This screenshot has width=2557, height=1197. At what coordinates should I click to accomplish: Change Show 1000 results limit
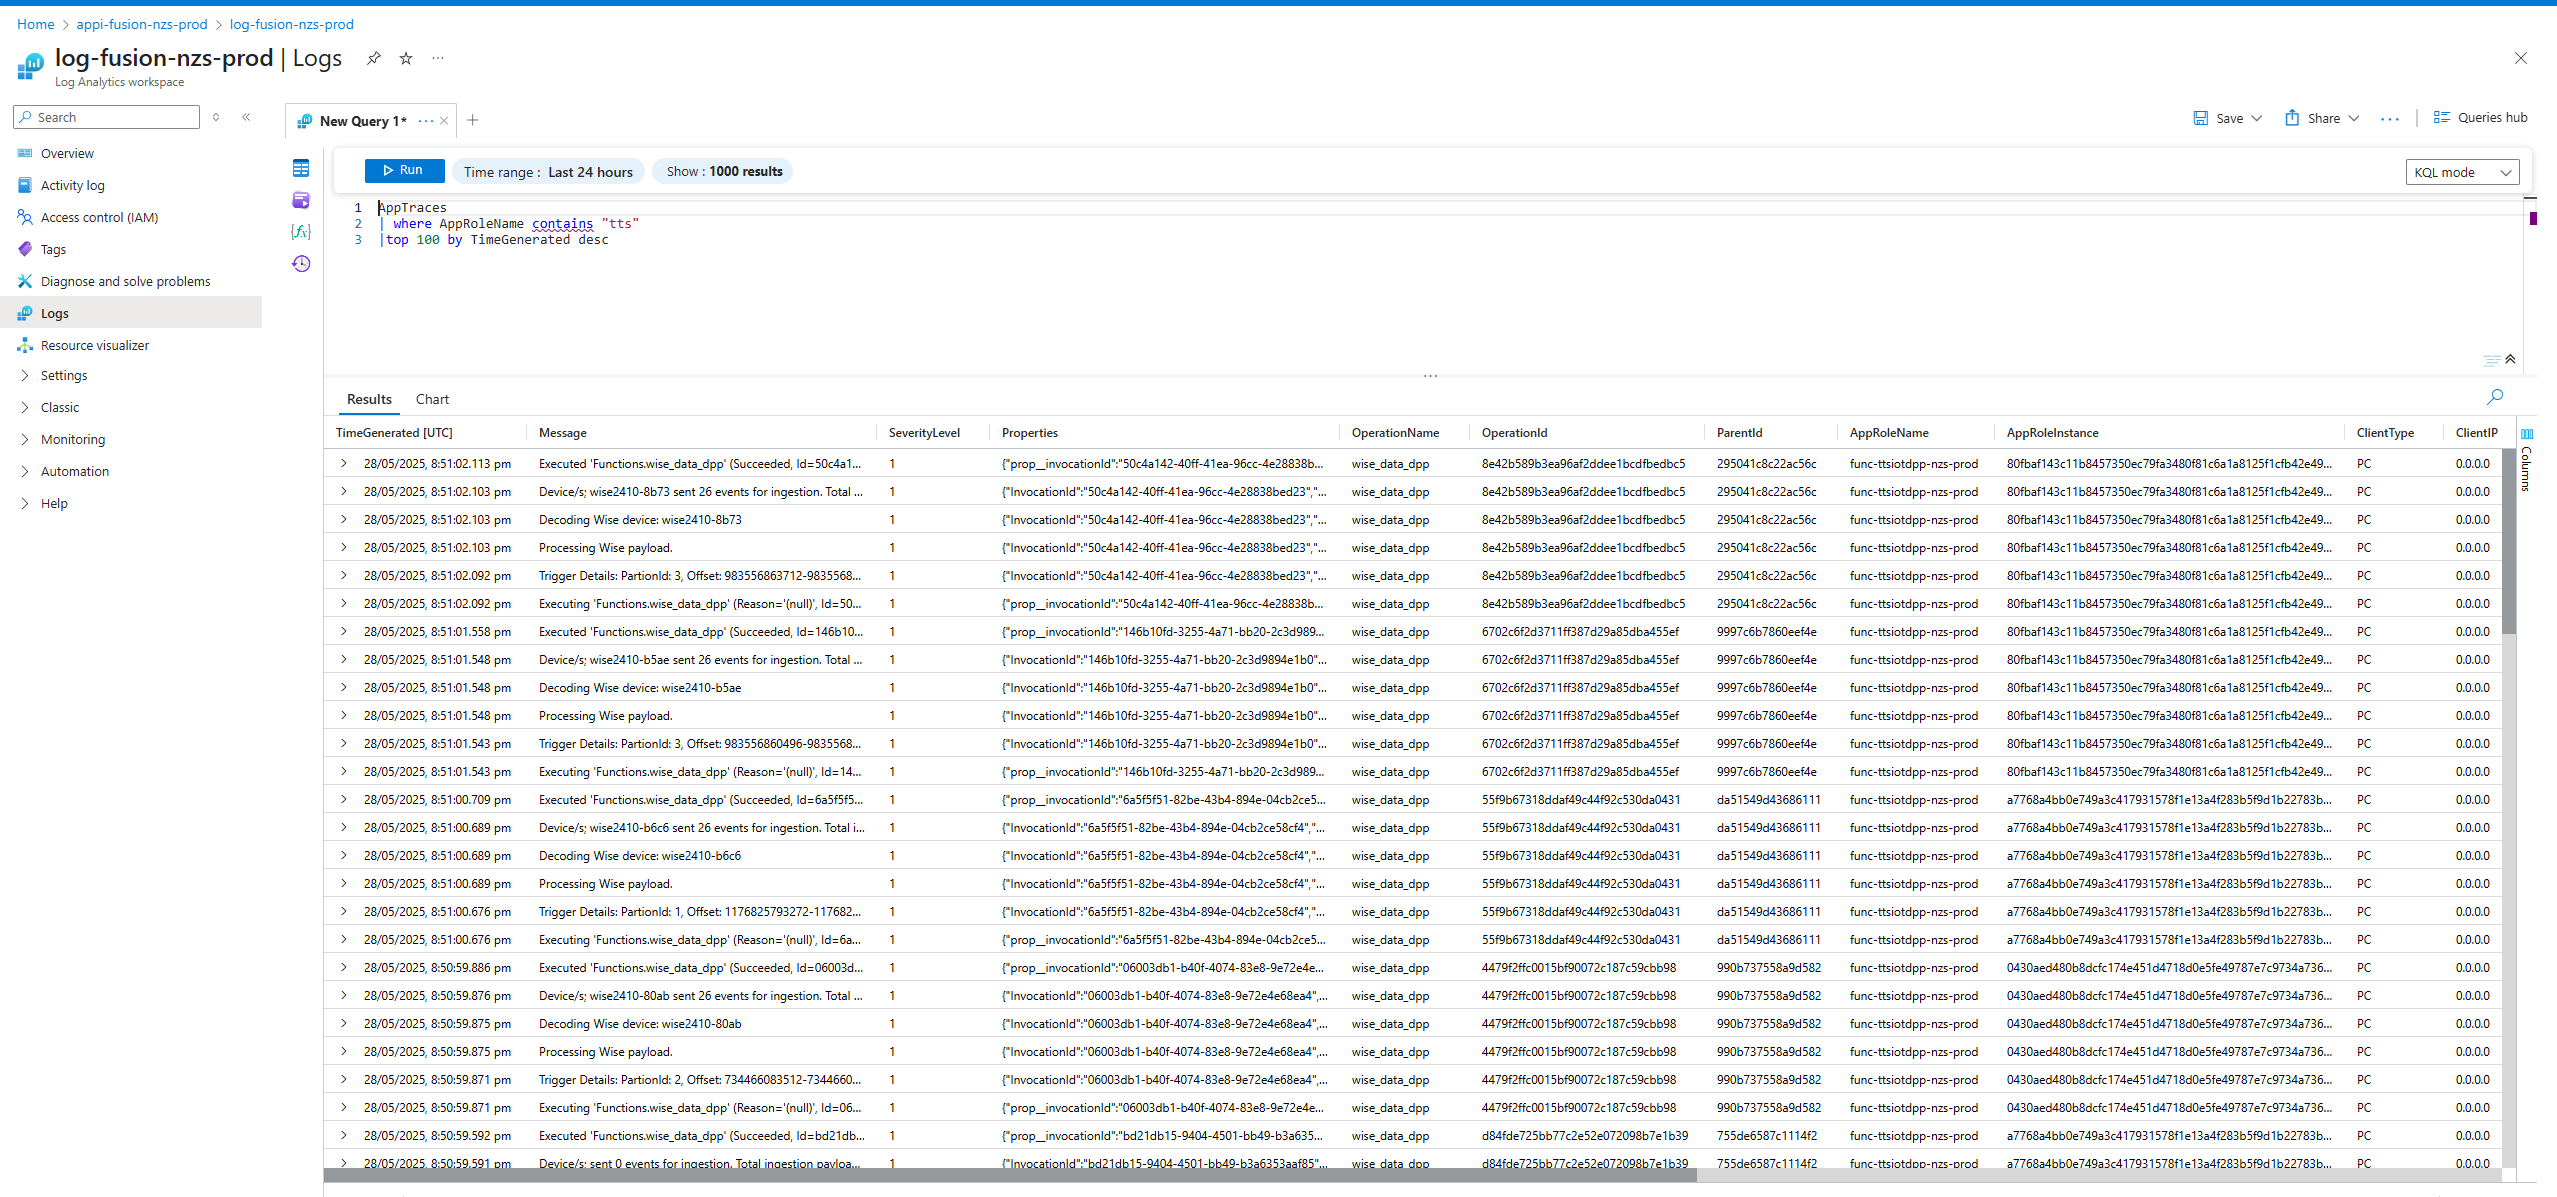pos(724,171)
